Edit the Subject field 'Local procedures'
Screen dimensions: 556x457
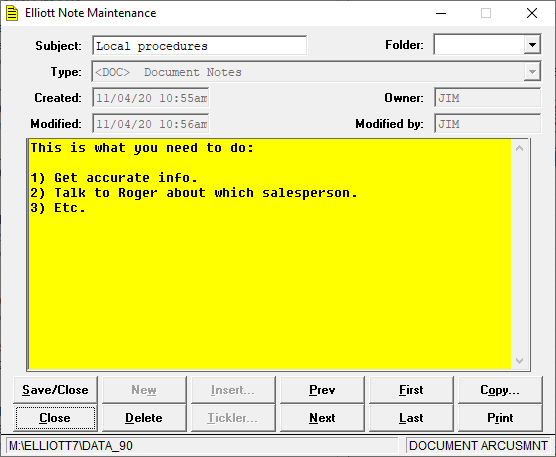200,45
